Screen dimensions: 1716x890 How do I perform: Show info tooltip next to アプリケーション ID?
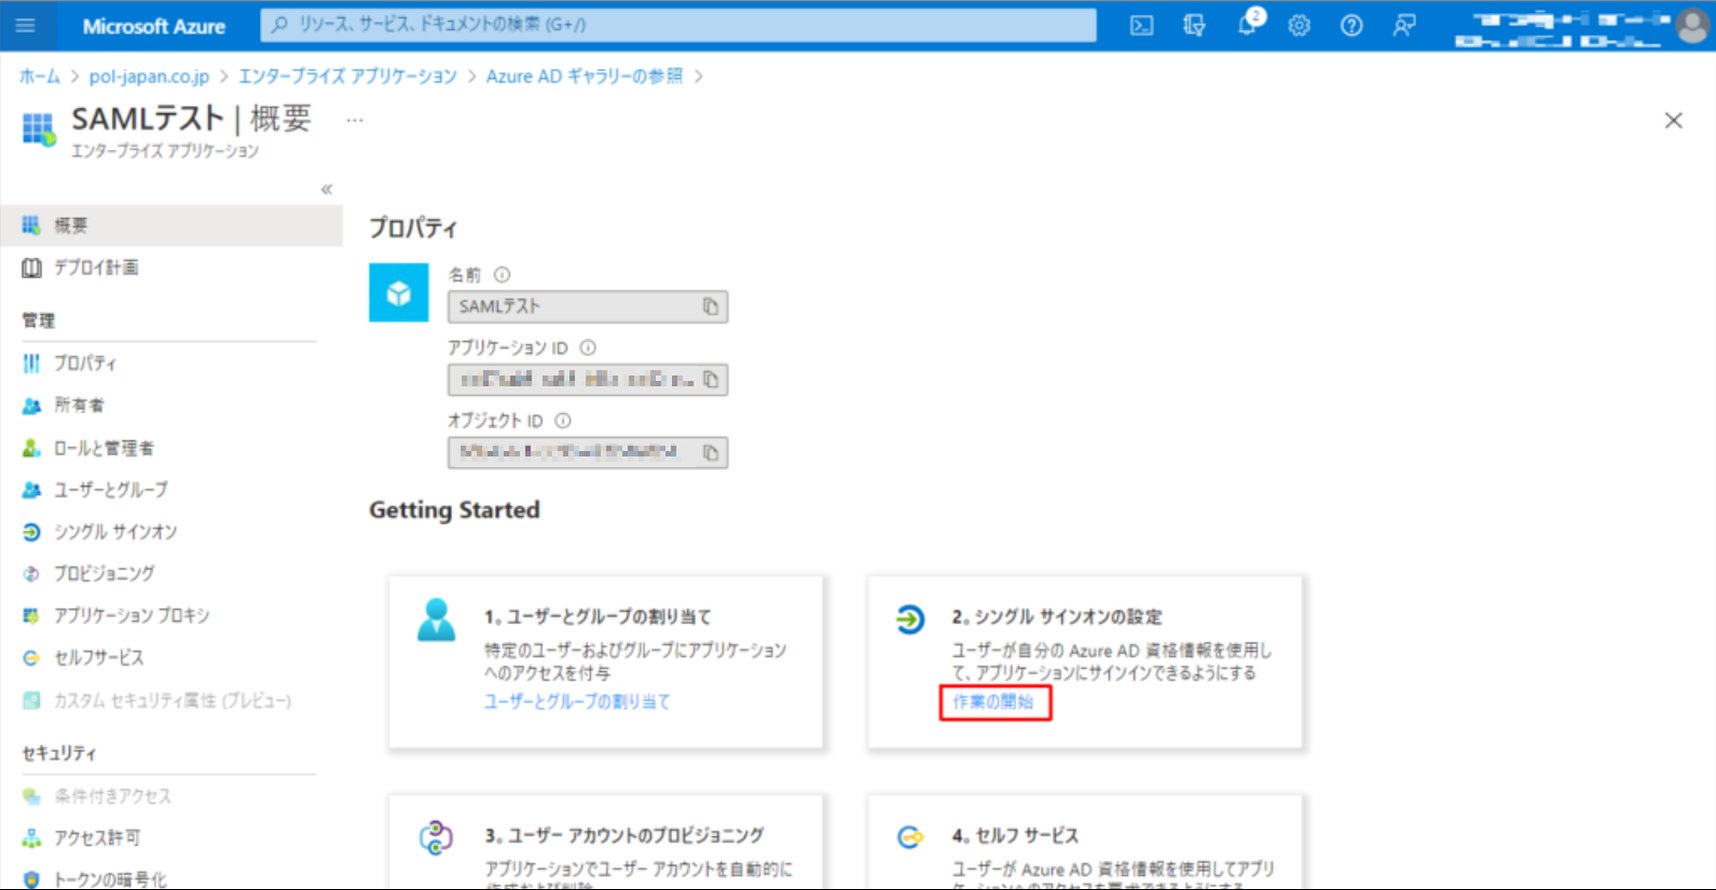(x=588, y=348)
